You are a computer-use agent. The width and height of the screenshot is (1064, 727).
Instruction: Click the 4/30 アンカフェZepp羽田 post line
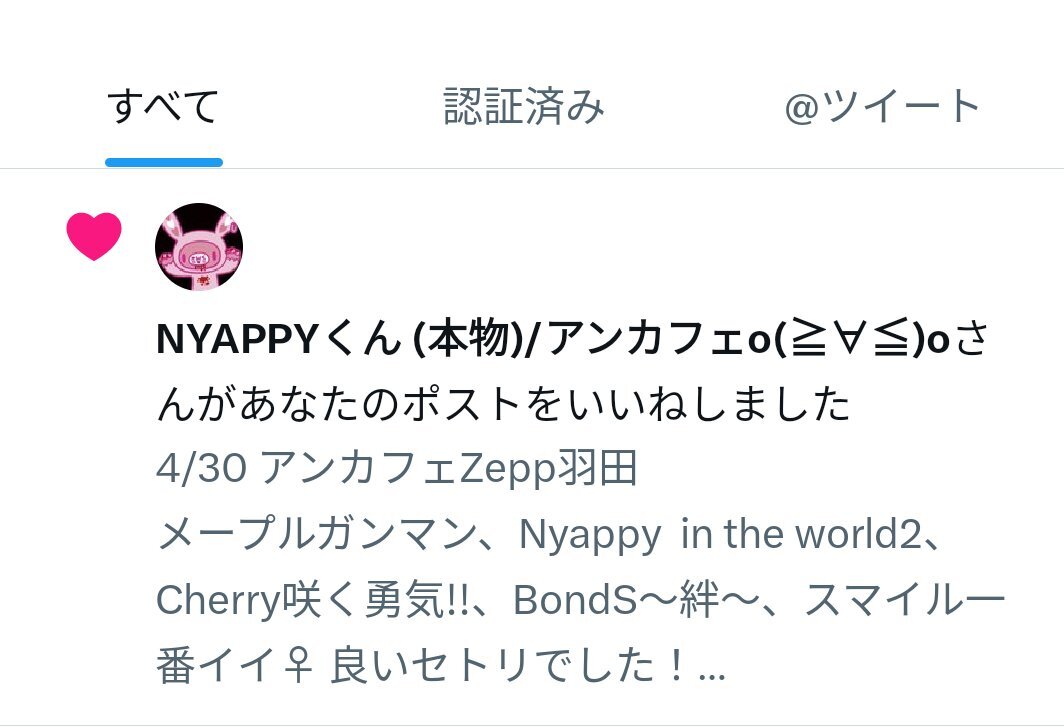(396, 468)
